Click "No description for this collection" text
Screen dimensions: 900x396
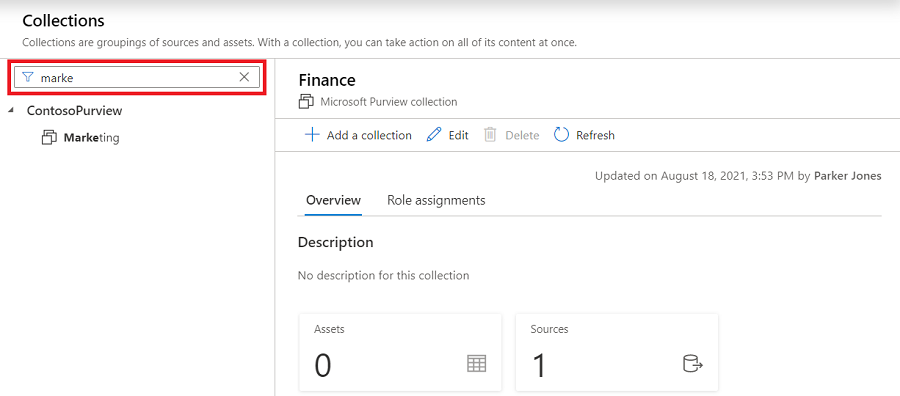tap(383, 275)
